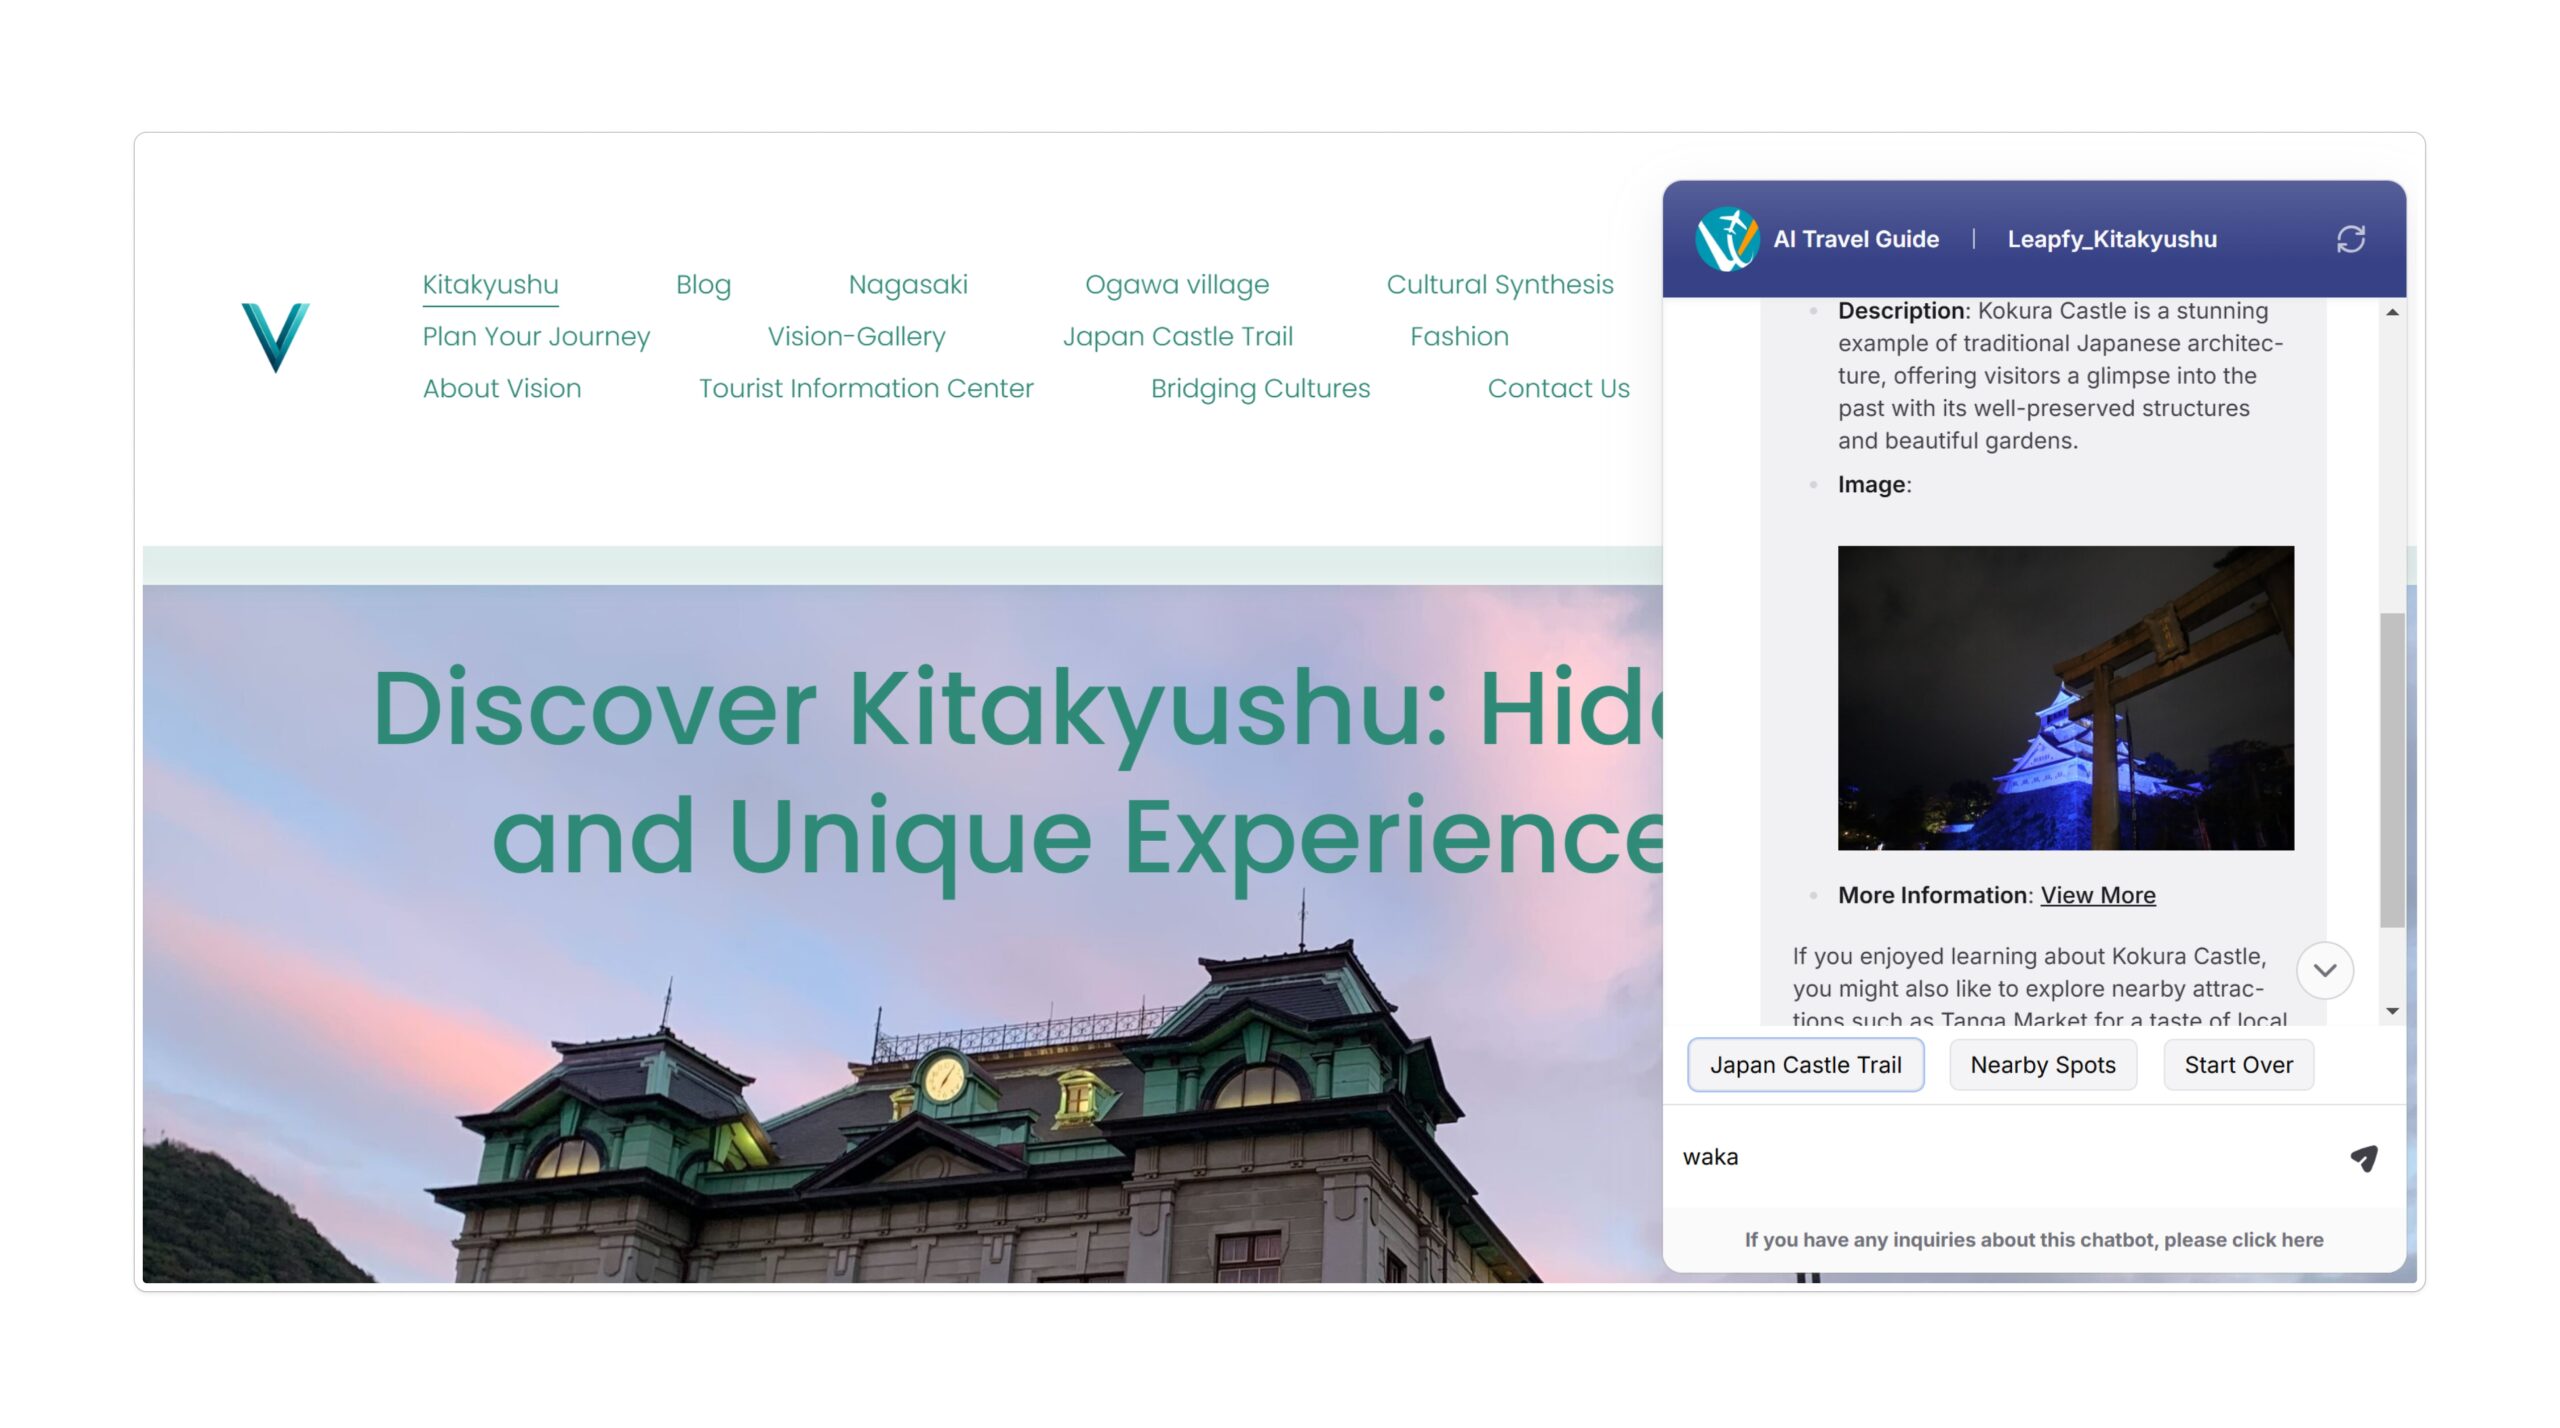The image size is (2560, 1428).
Task: Focus the chat input containing waka
Action: coord(2000,1157)
